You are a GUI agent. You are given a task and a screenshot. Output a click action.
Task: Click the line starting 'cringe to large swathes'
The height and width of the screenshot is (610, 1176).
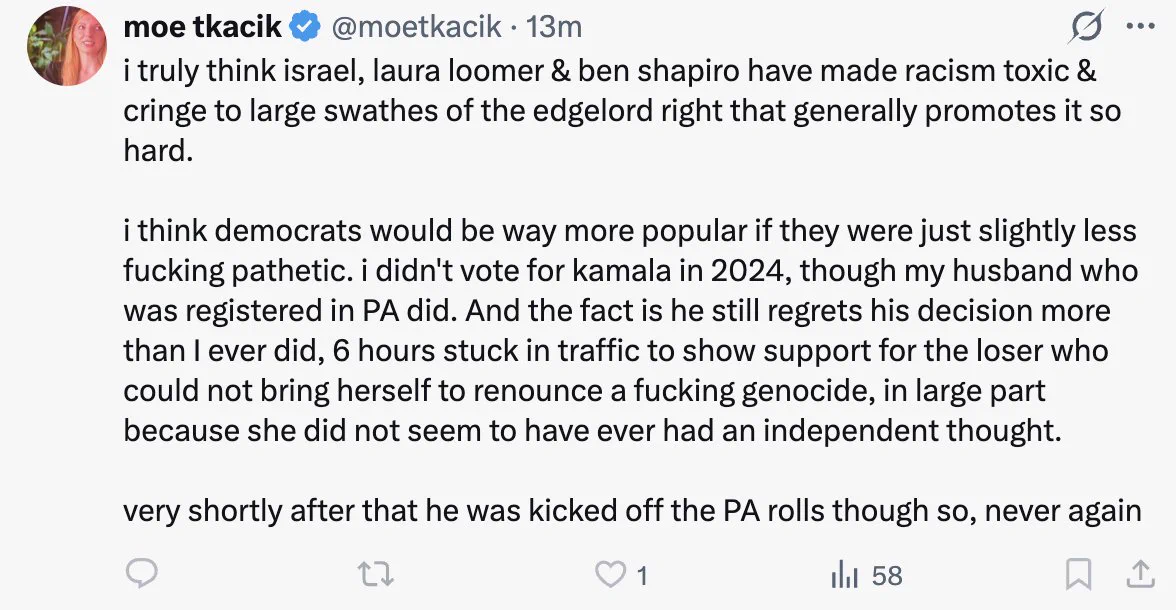(622, 111)
